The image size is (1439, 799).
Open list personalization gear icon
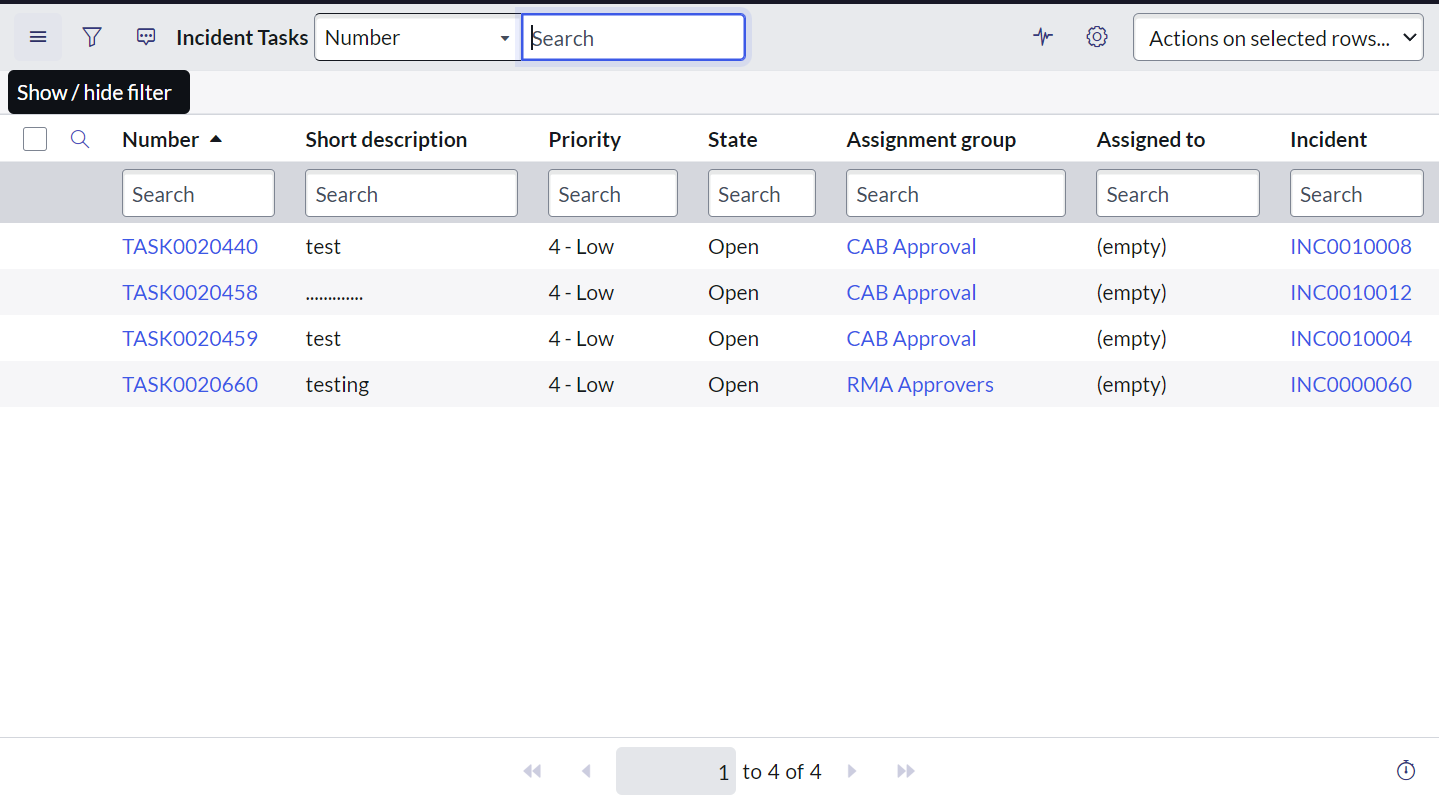tap(1096, 37)
